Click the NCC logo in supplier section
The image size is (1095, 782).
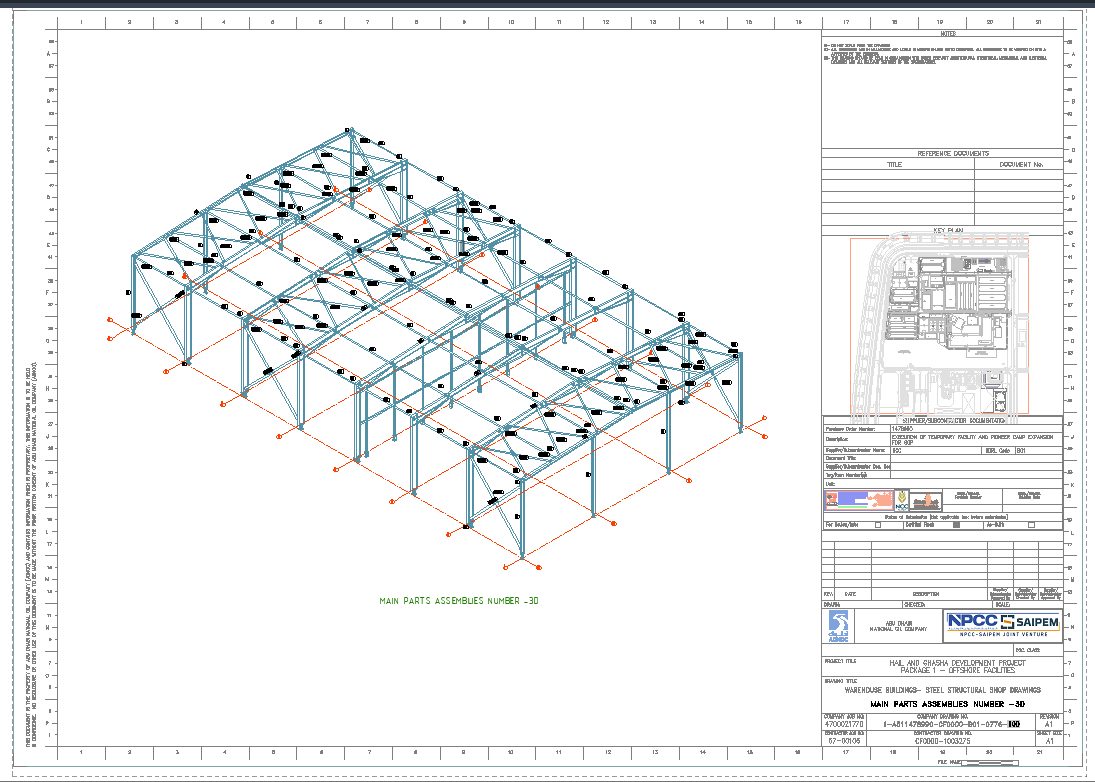click(x=902, y=500)
